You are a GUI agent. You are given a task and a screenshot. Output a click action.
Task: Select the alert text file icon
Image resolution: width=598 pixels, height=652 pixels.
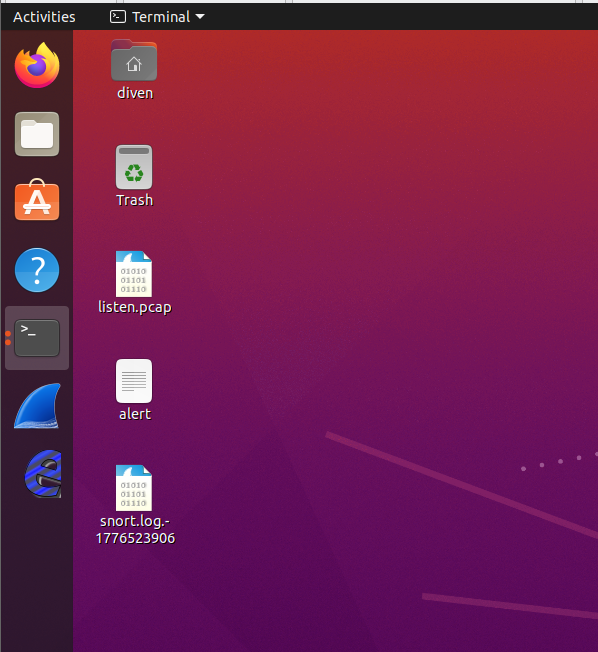click(x=134, y=381)
